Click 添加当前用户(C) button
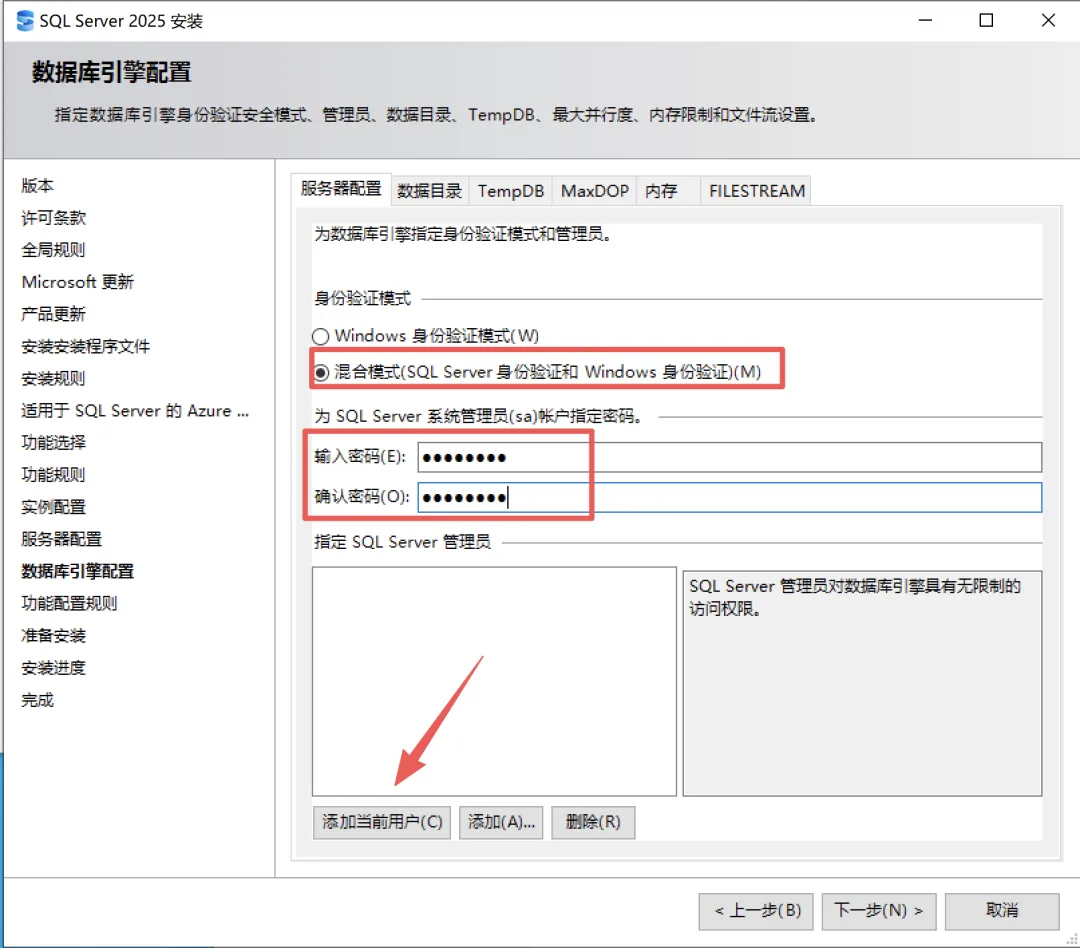Image resolution: width=1080 pixels, height=948 pixels. [x=382, y=823]
